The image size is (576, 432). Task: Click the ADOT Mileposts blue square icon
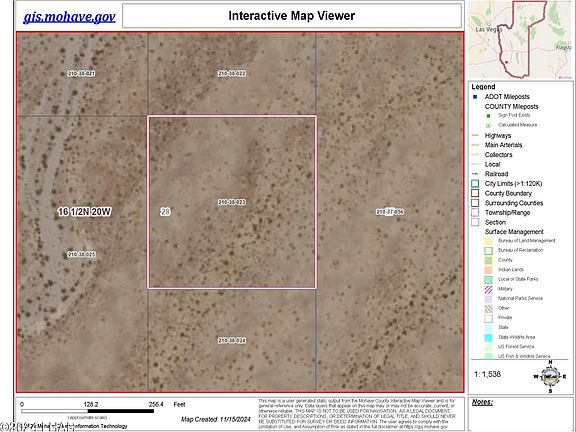click(475, 97)
